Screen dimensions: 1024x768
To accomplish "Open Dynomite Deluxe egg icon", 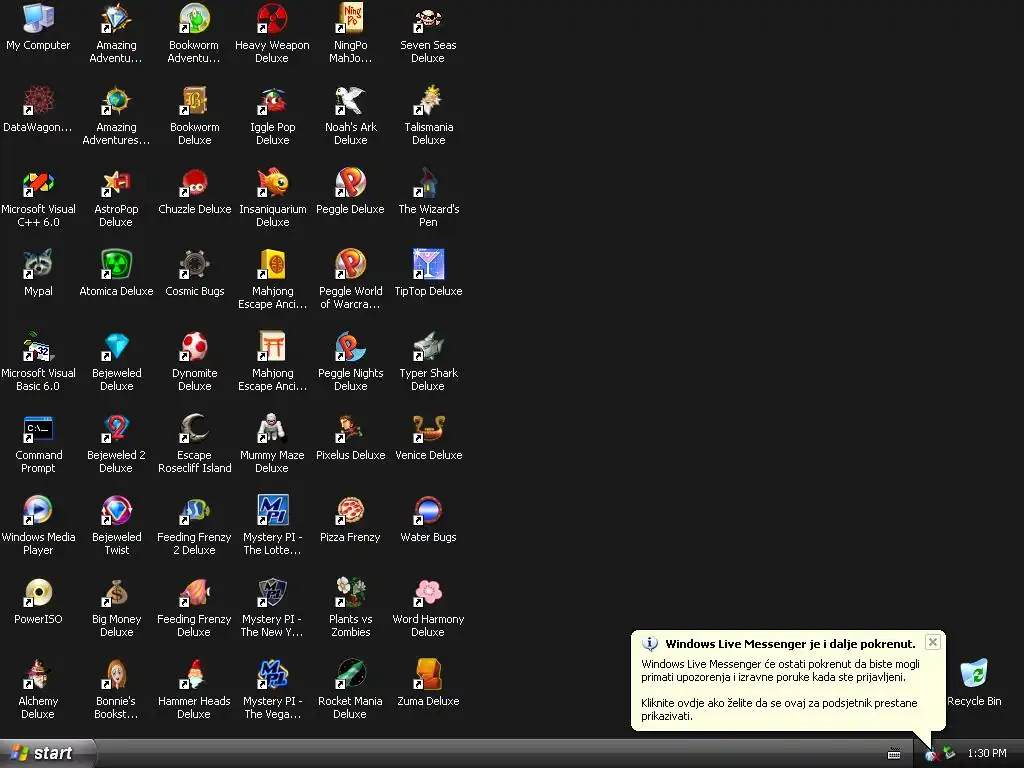I will coord(194,346).
